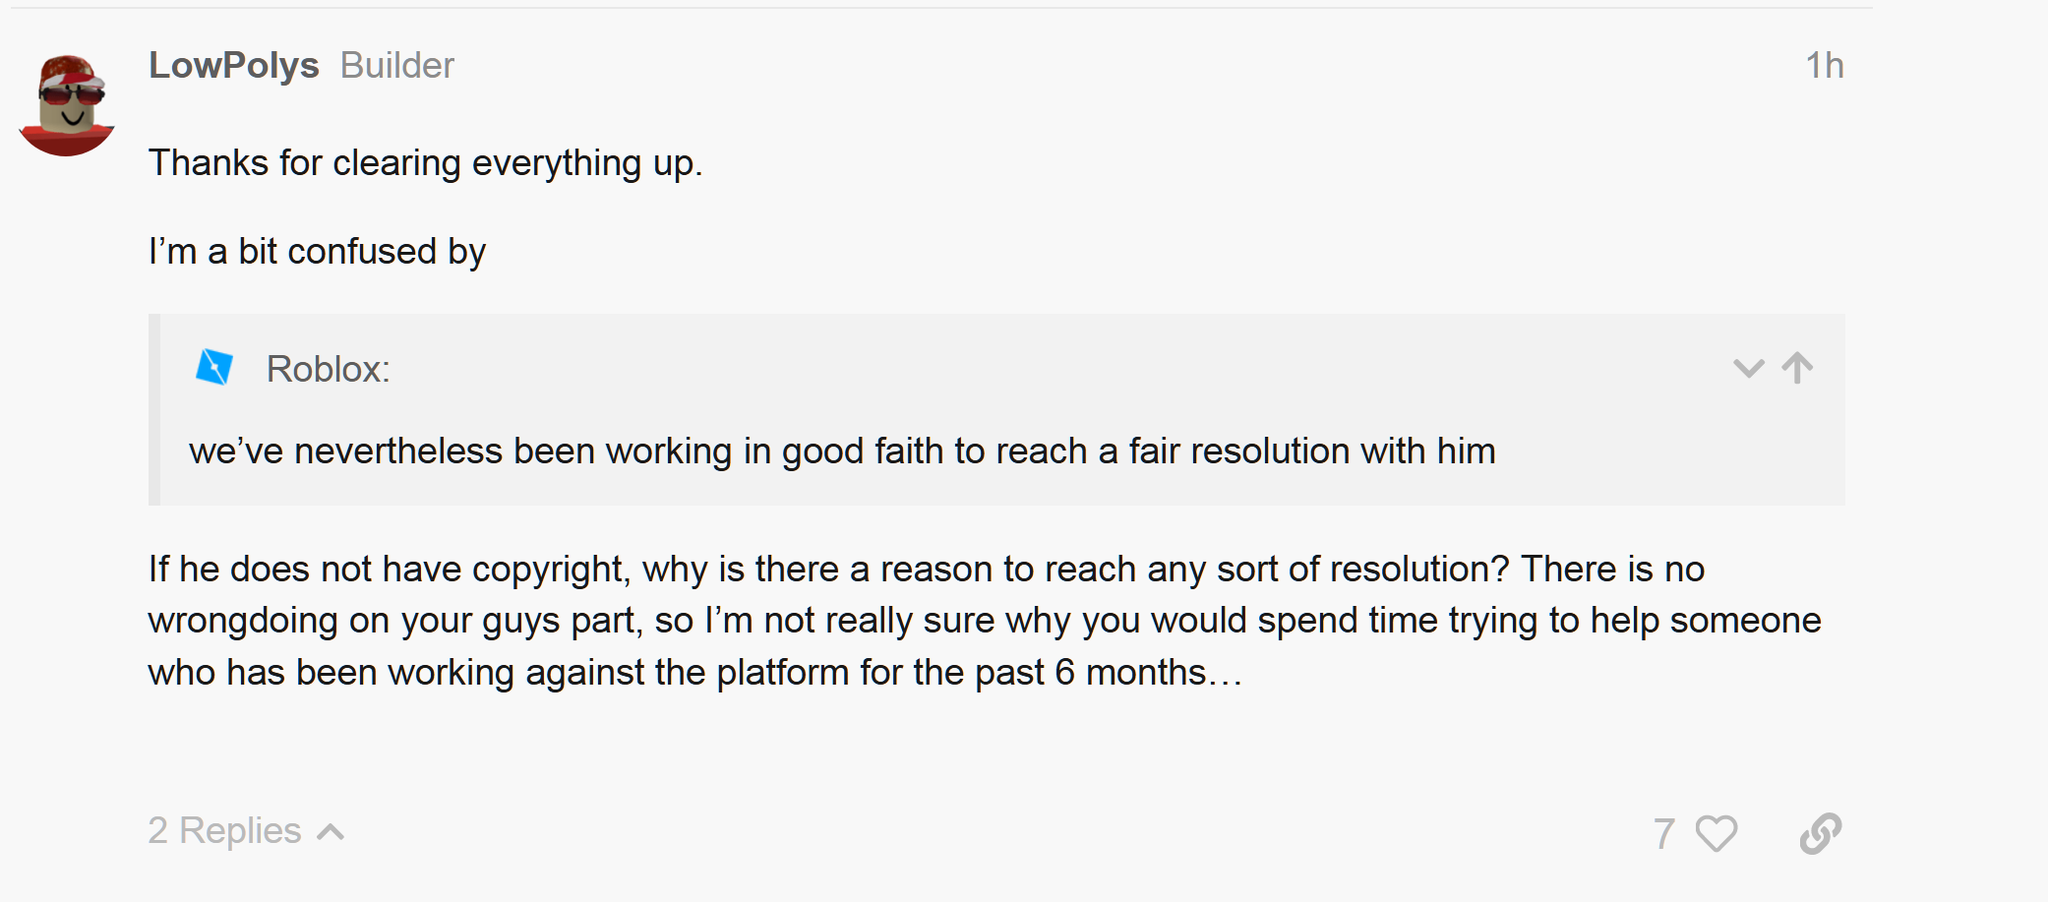Open the 1h post timestamp
2048x902 pixels.
click(x=1824, y=66)
